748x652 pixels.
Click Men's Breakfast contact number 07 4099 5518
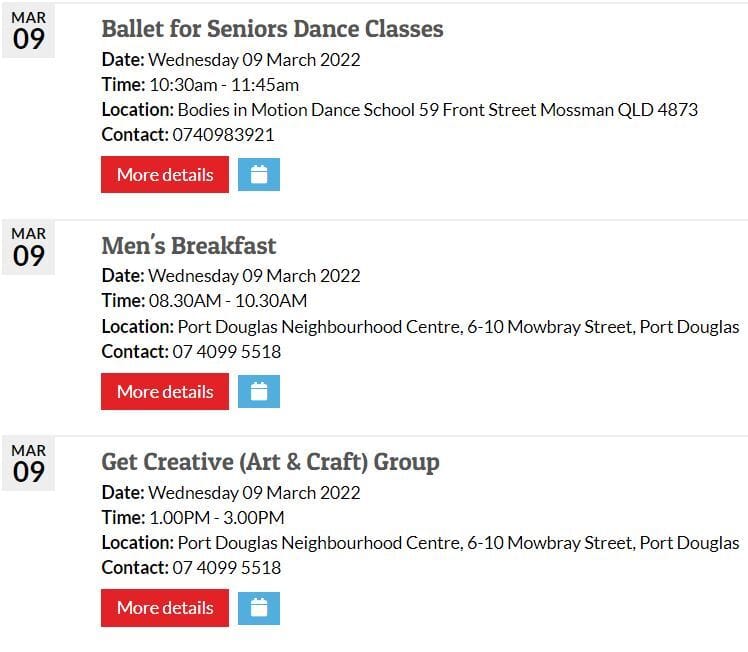pos(227,352)
